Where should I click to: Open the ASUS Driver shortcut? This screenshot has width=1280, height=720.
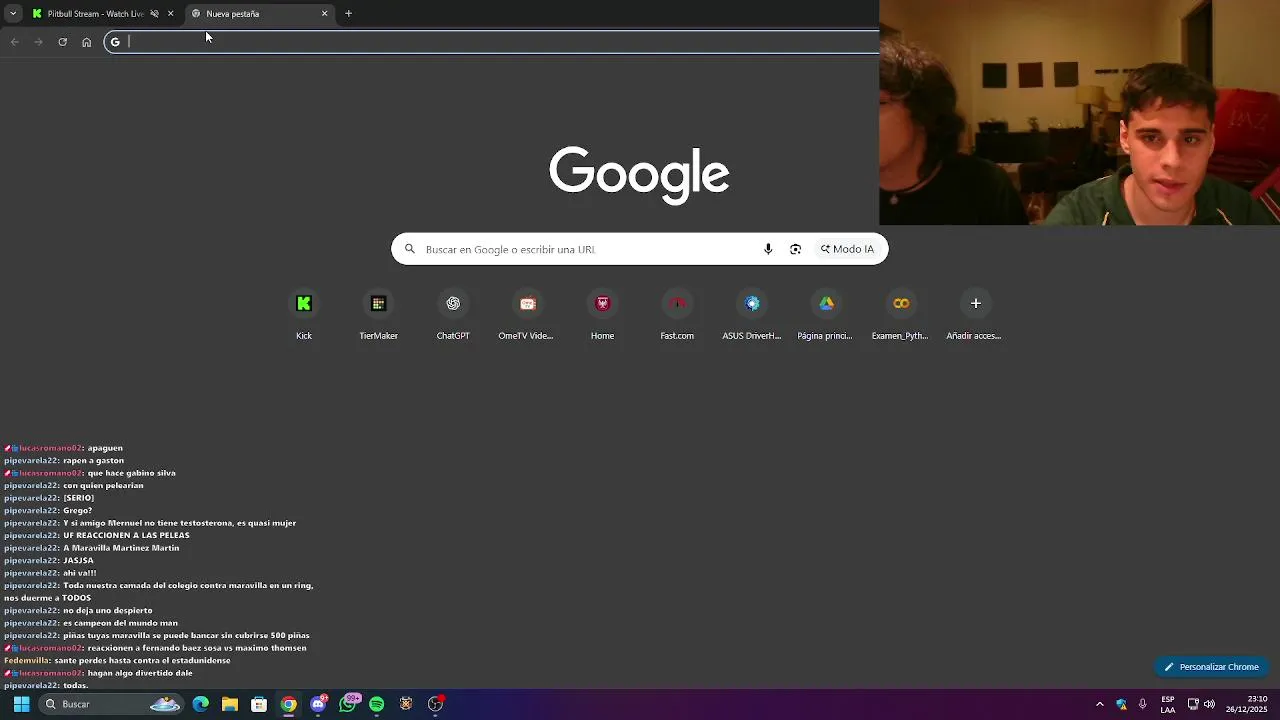[752, 315]
